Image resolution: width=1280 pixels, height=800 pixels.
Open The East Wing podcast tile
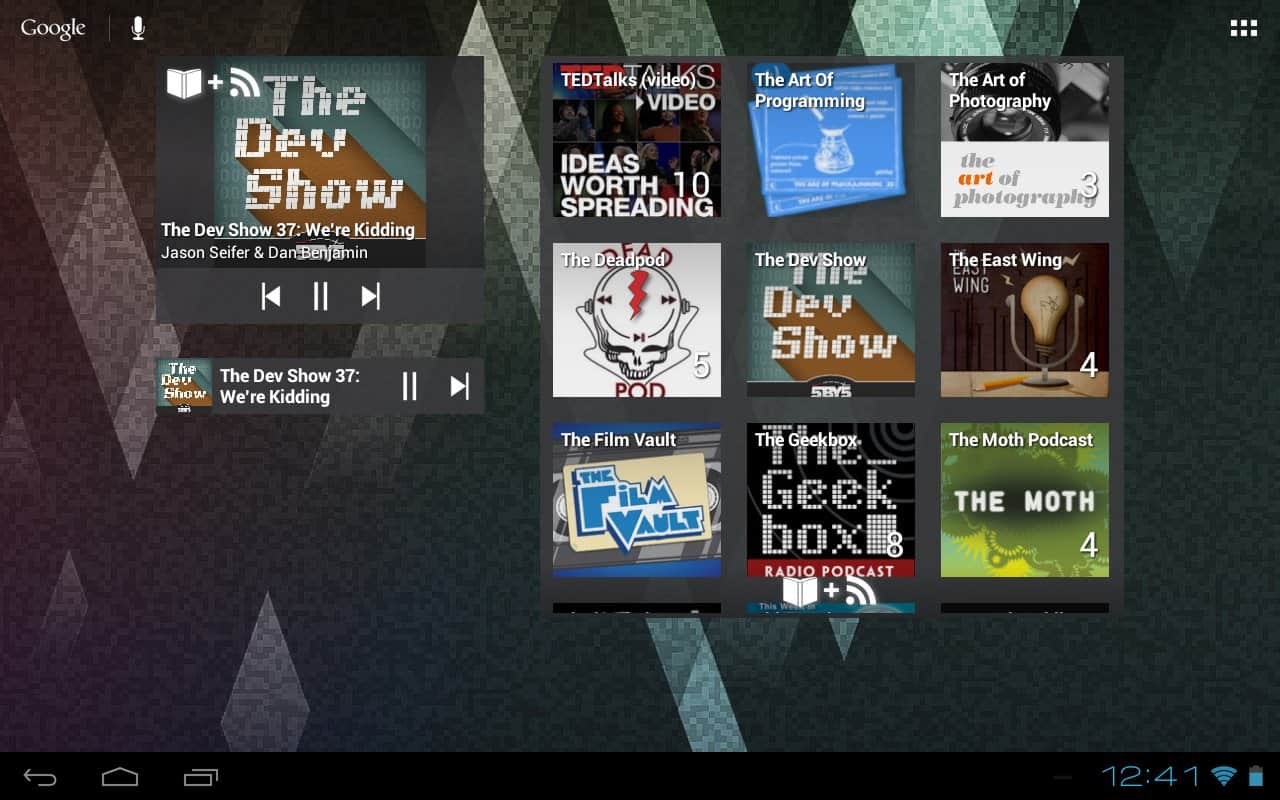tap(1024, 320)
